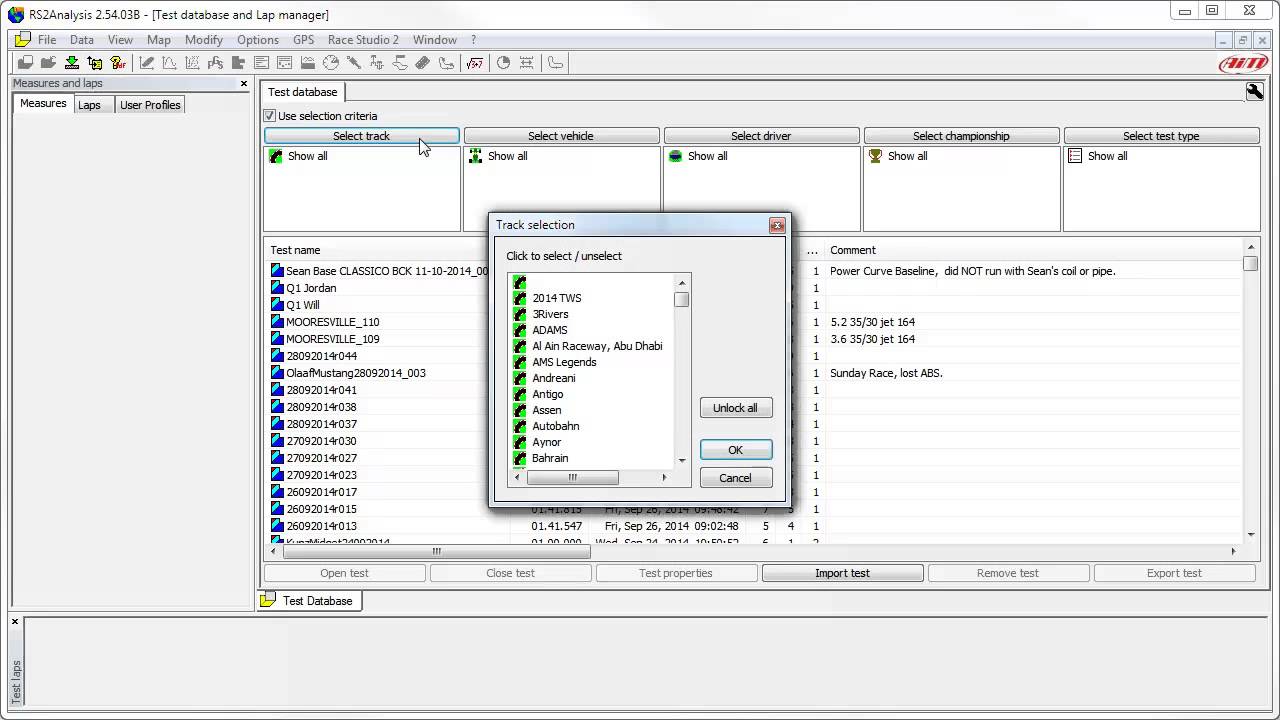Click the Select test type button

1161,136
